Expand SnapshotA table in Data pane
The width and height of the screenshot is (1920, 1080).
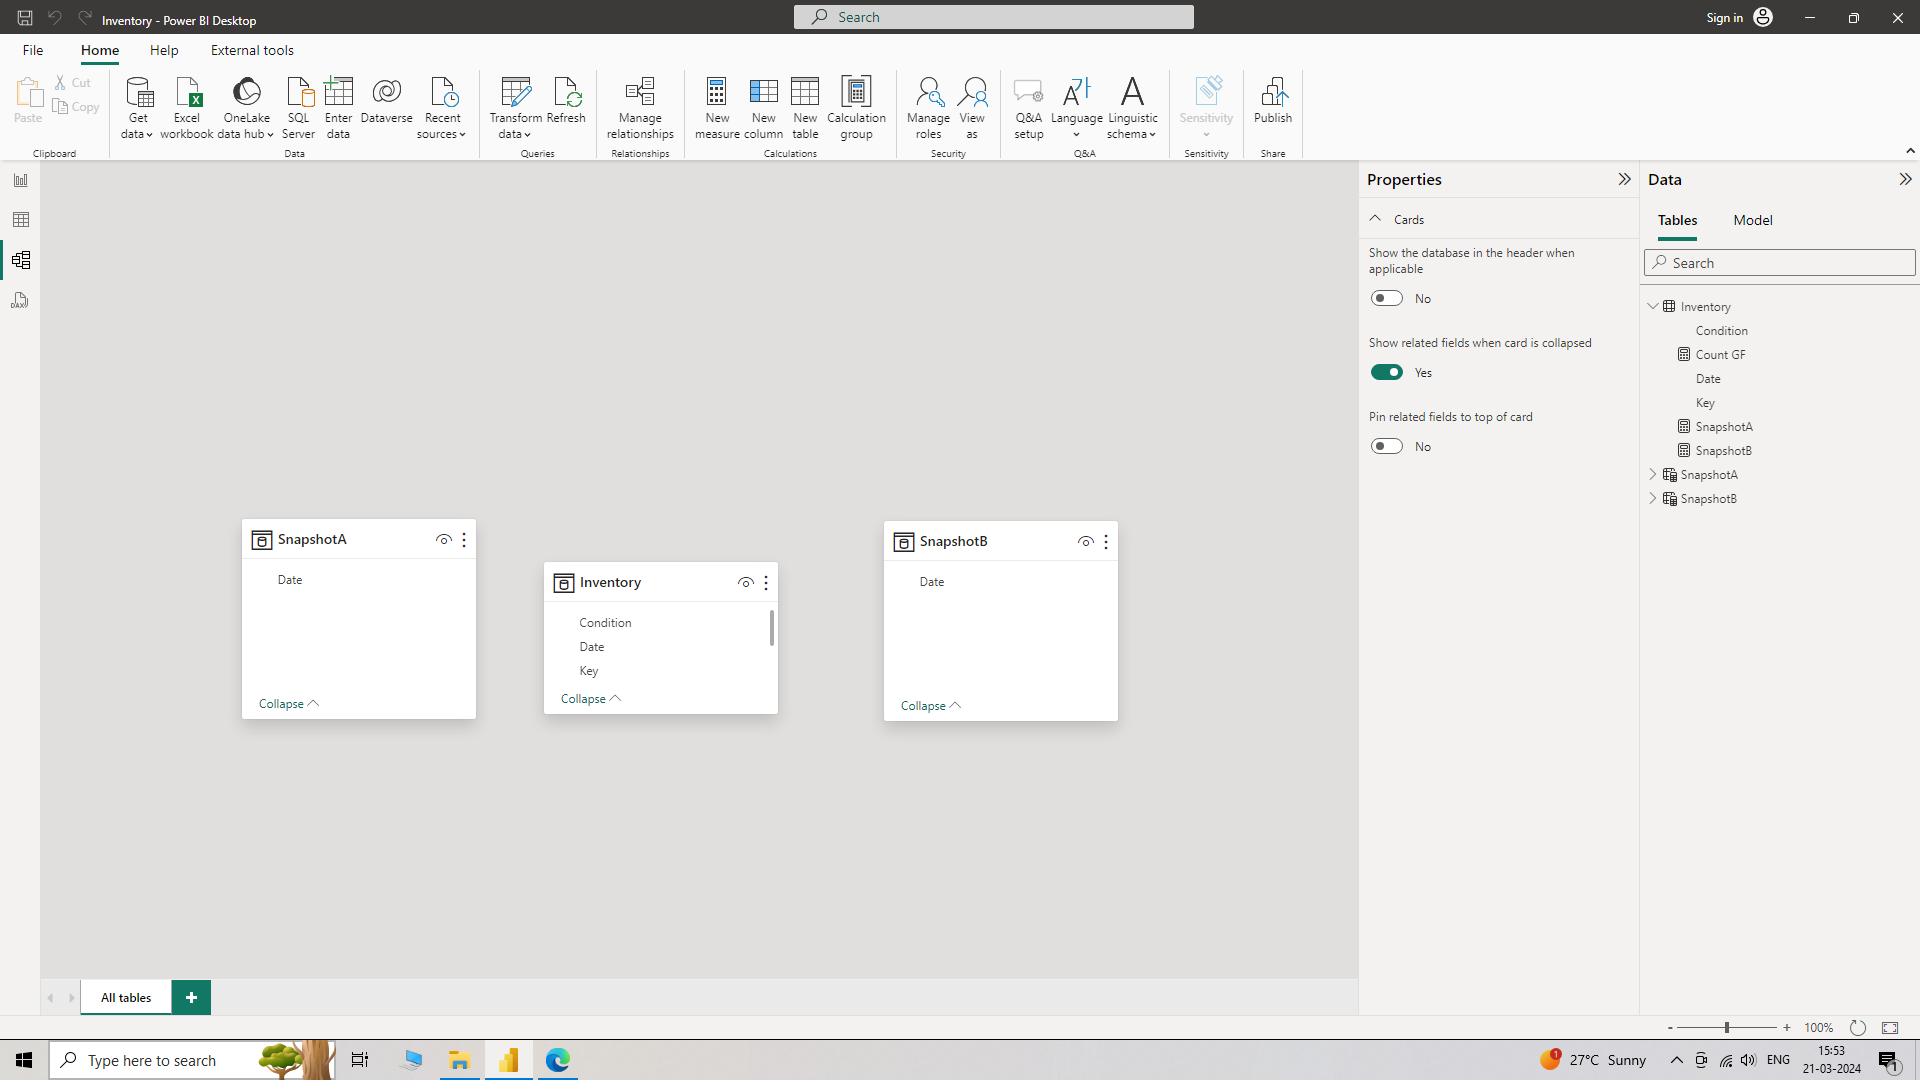1653,475
